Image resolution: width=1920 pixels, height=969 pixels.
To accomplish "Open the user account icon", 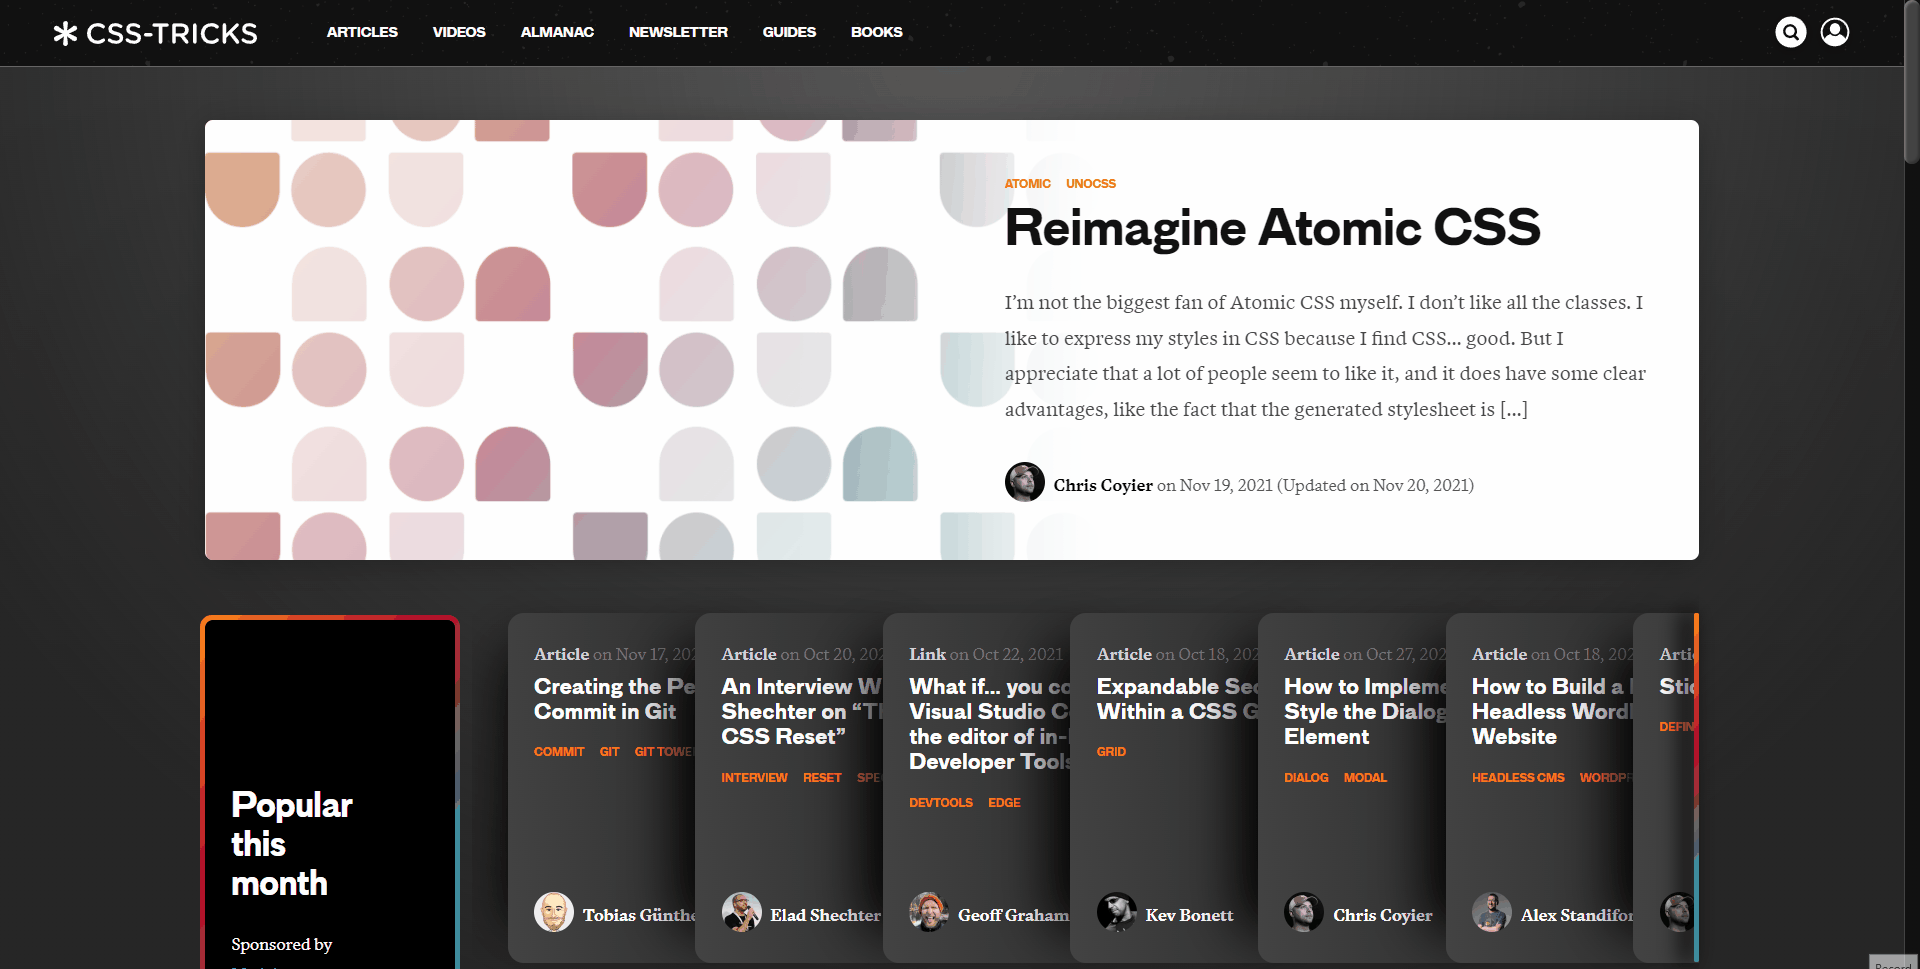I will tap(1834, 32).
